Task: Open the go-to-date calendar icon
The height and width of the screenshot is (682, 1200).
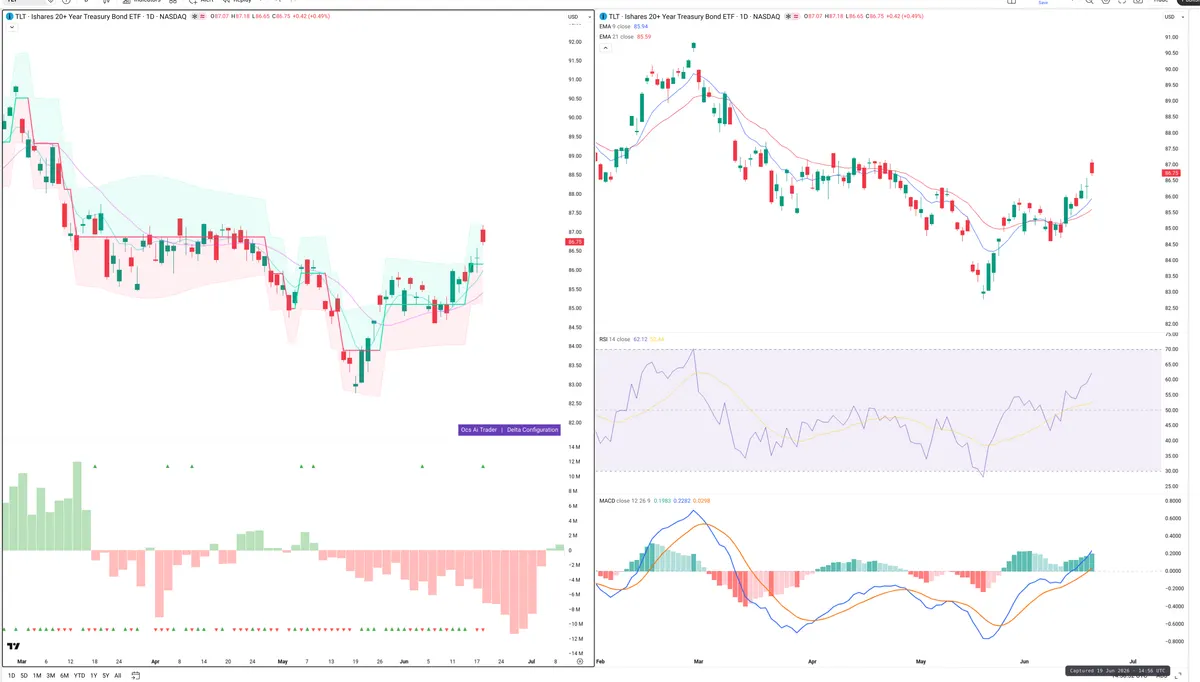Action: [135, 676]
